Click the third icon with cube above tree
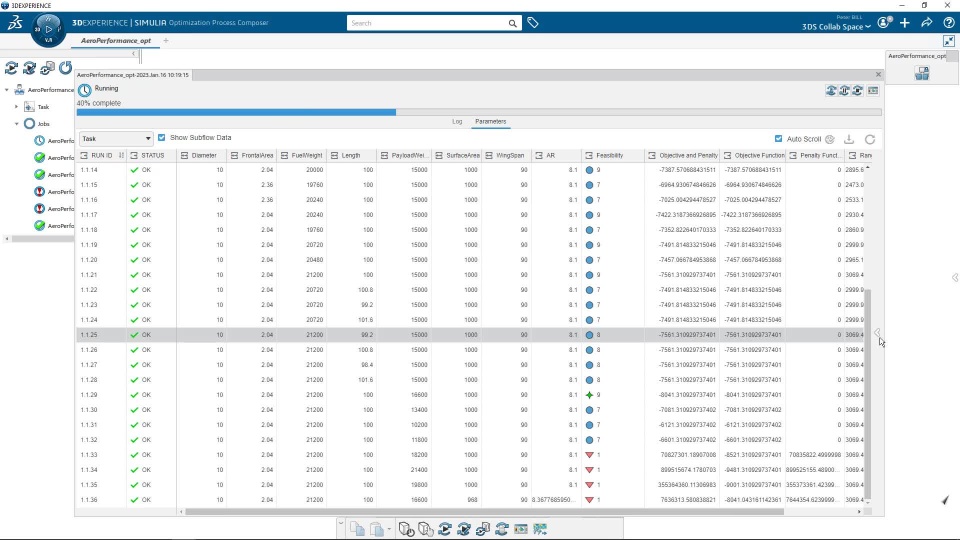960x540 pixels. 47,68
